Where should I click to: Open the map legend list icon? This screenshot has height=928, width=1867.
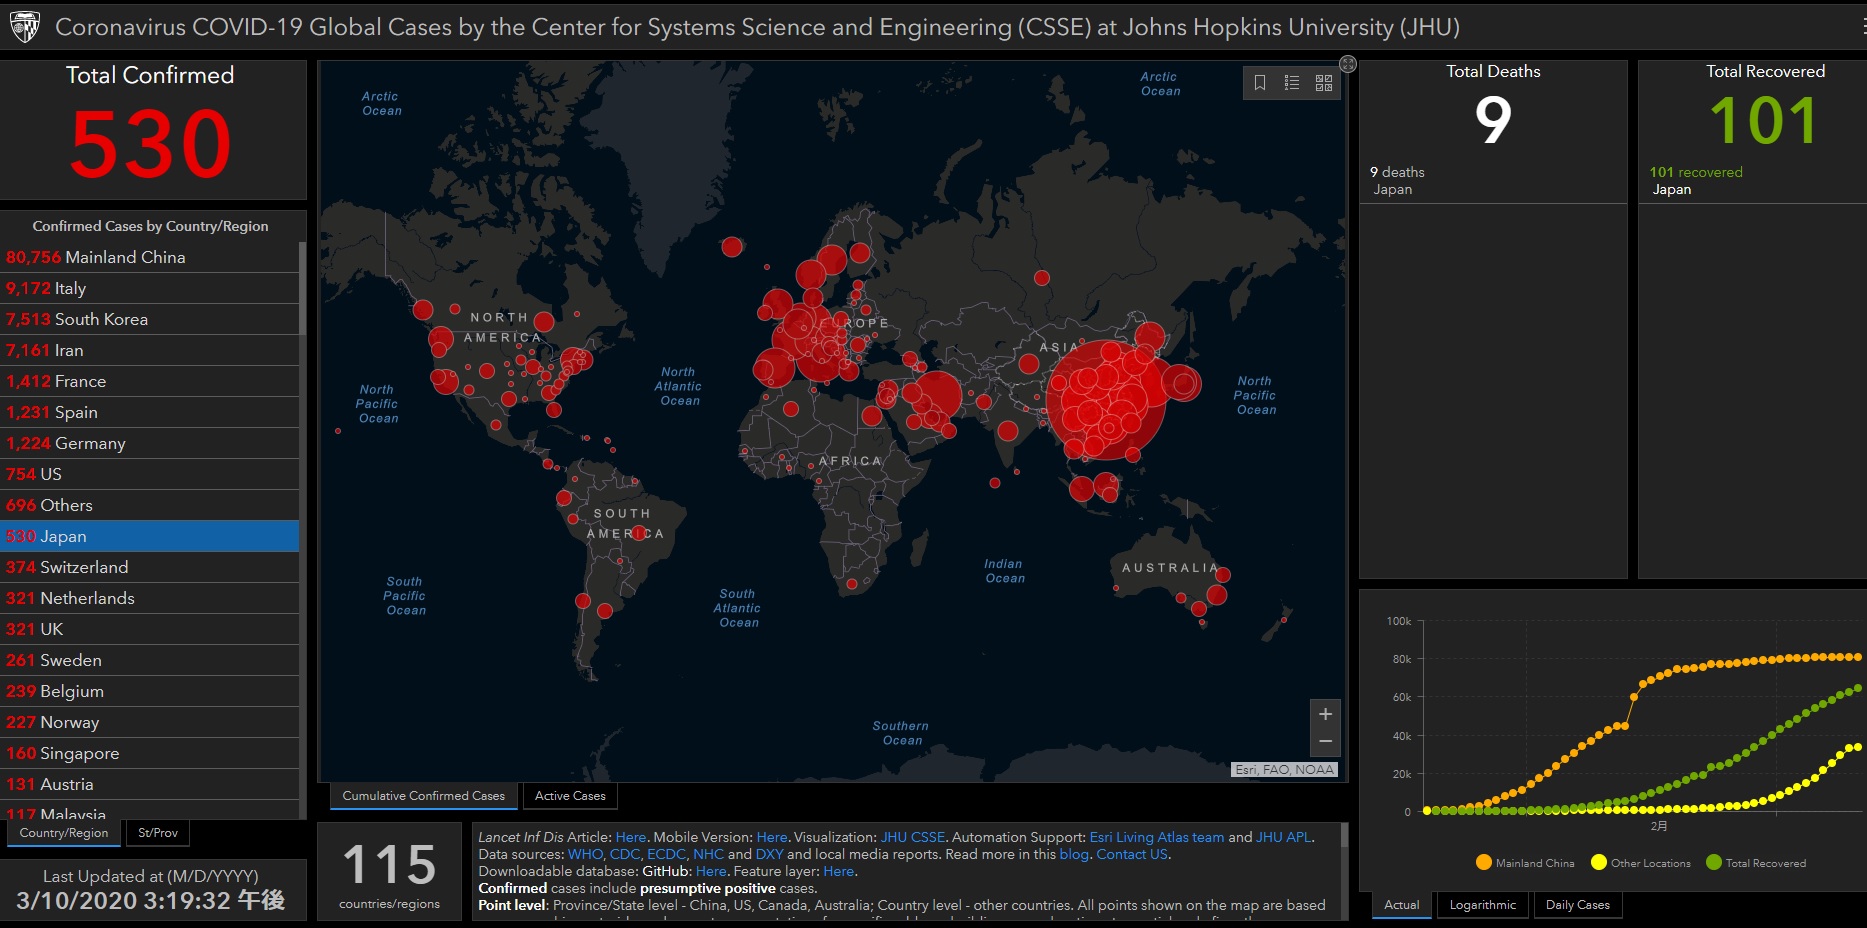(x=1292, y=83)
